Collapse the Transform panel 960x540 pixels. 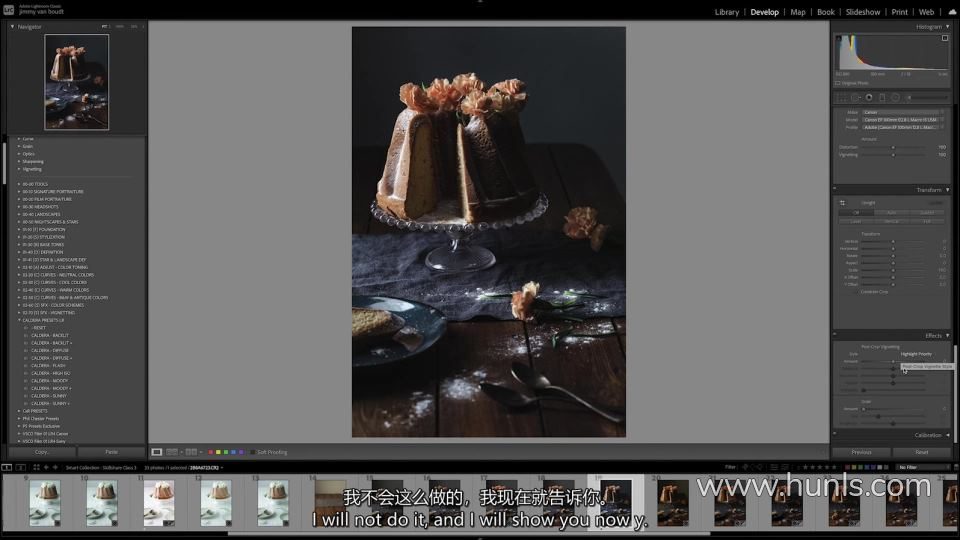point(947,190)
